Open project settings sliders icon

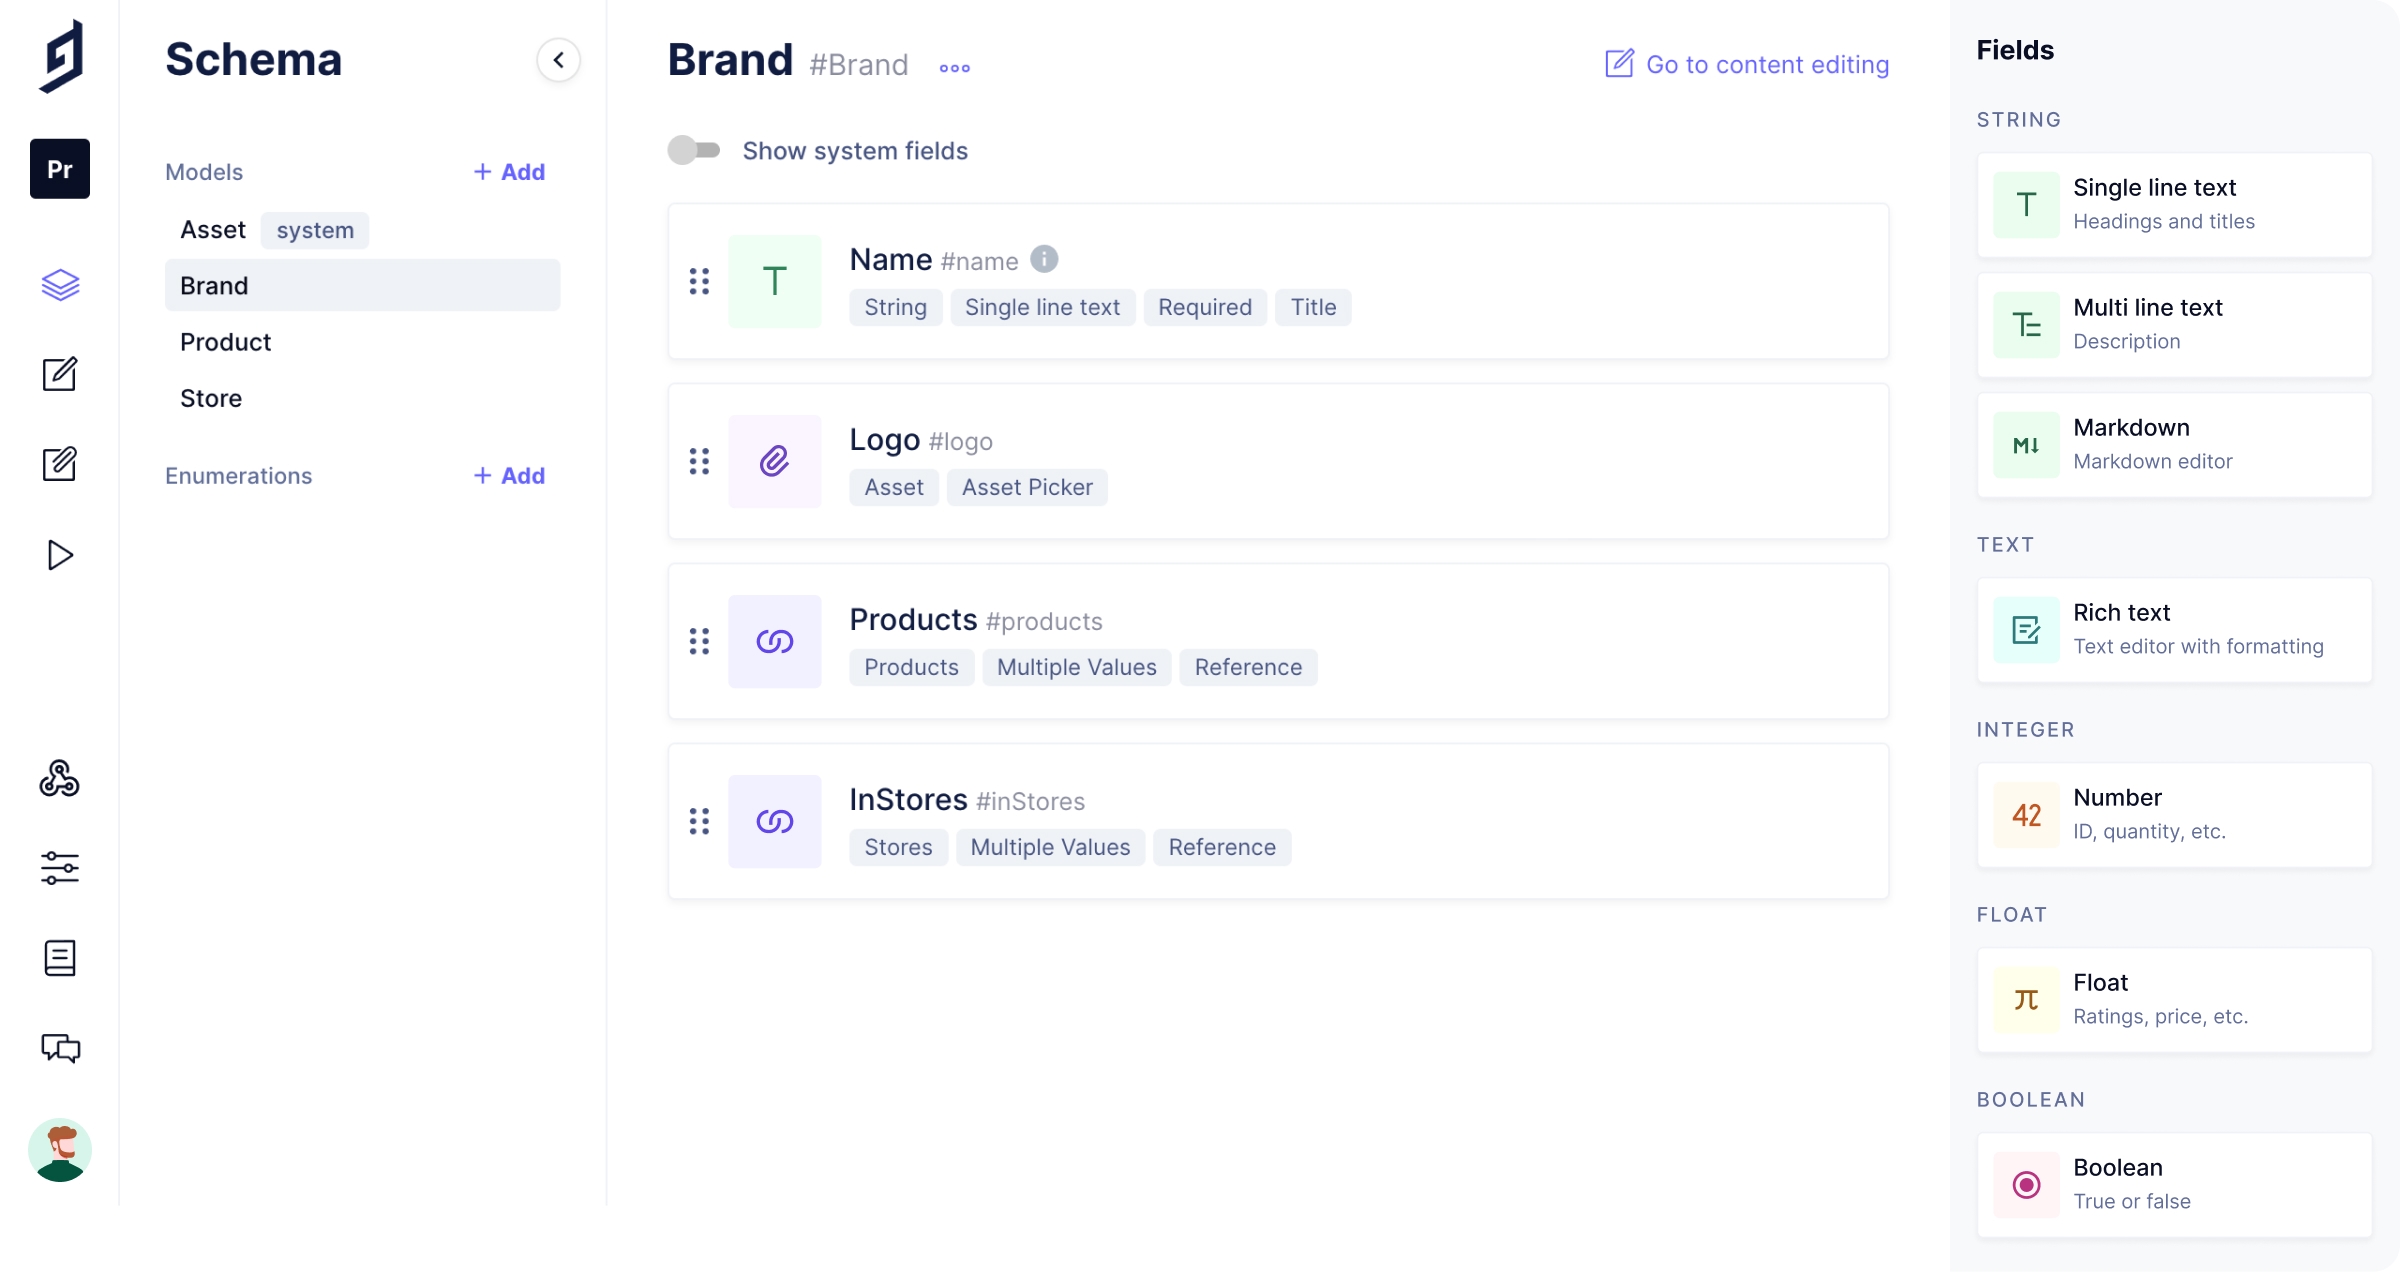(60, 868)
